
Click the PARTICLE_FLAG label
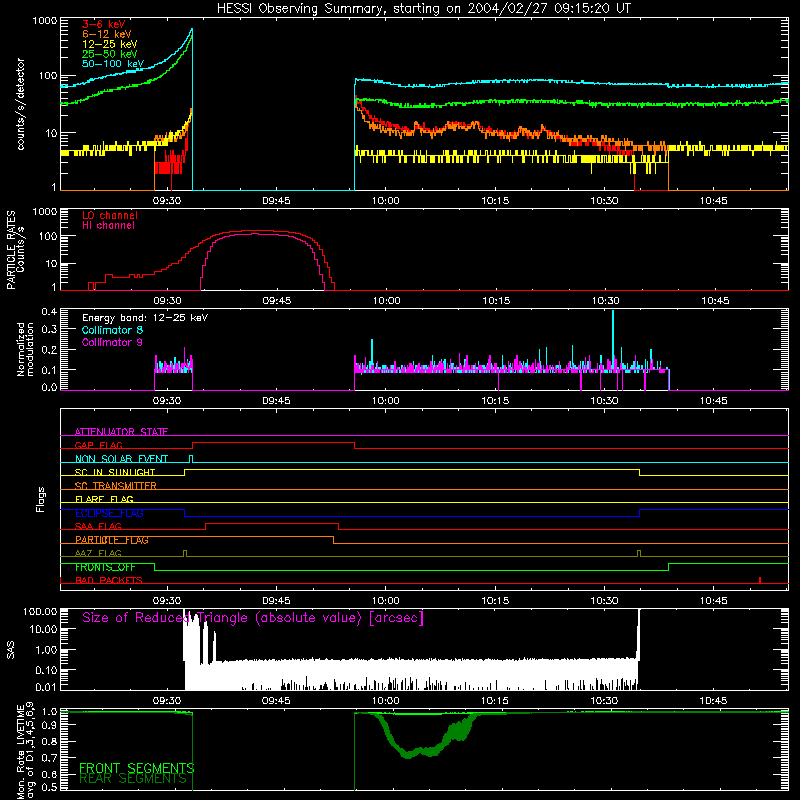(x=112, y=540)
